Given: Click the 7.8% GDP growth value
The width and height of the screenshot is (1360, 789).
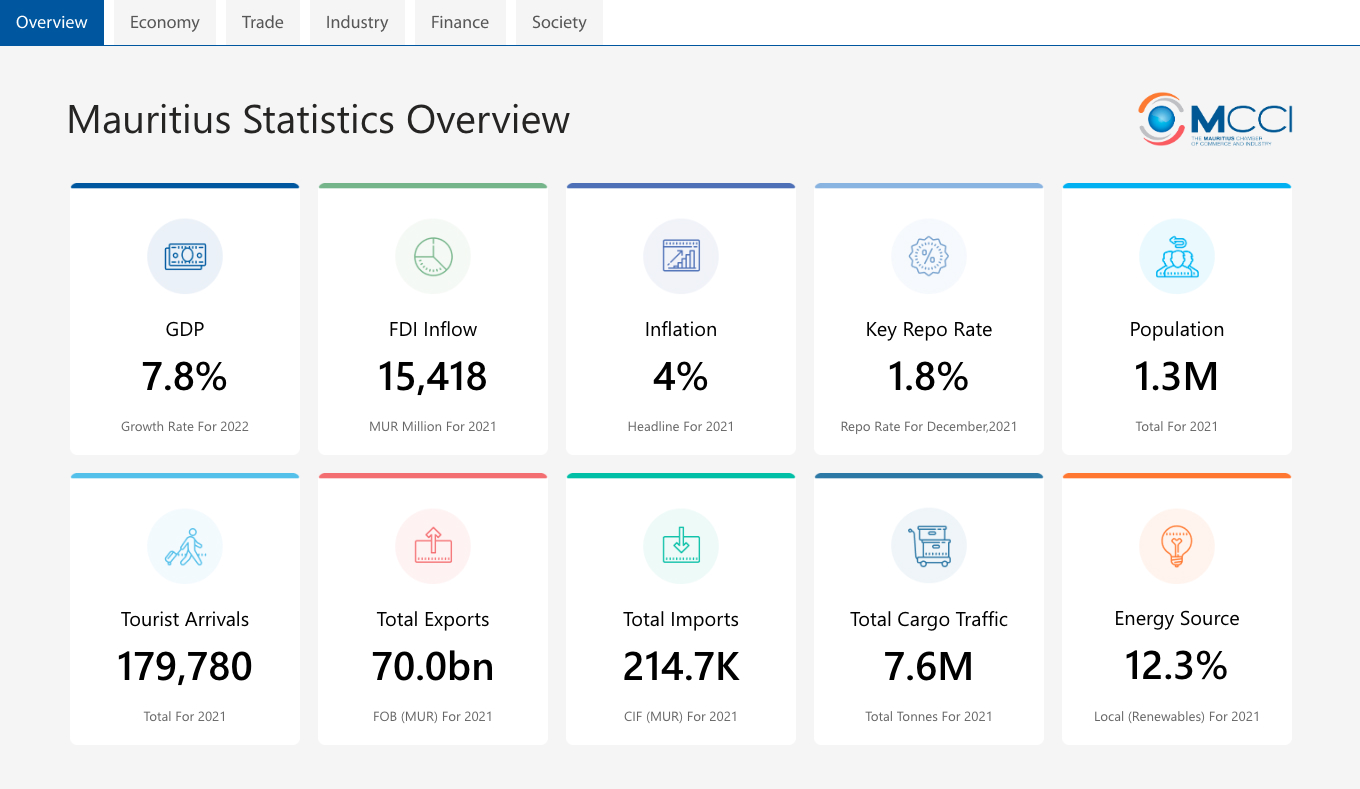Looking at the screenshot, I should (x=185, y=377).
